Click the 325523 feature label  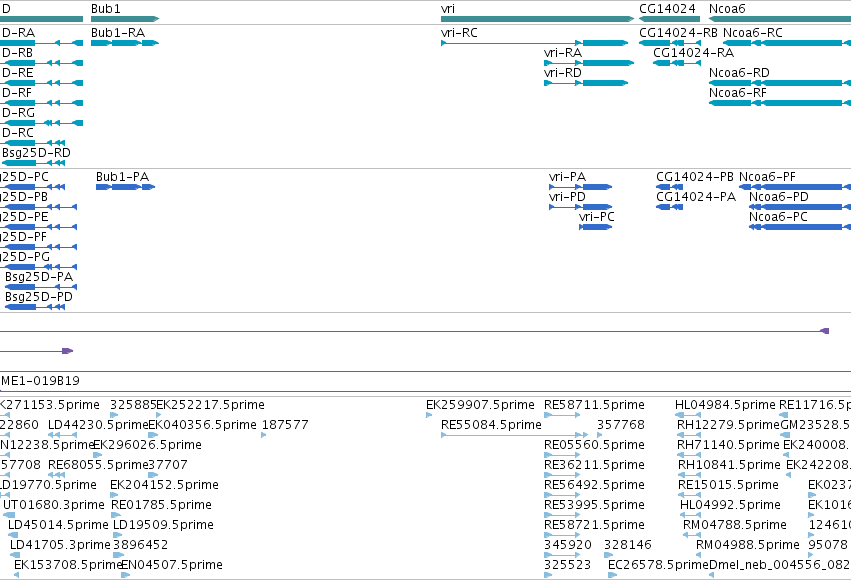(568, 565)
